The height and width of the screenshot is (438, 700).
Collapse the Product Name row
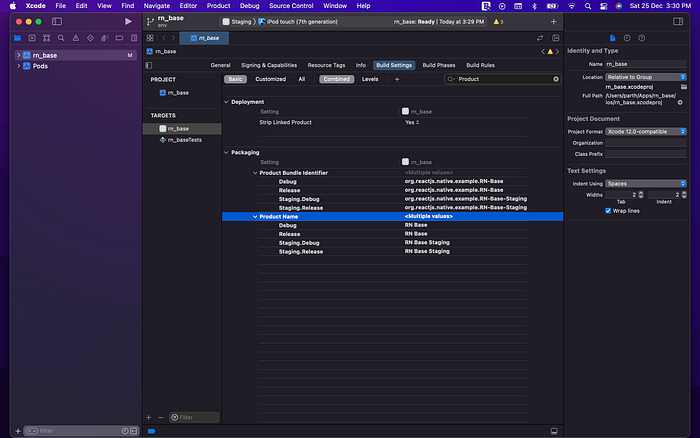(x=255, y=217)
